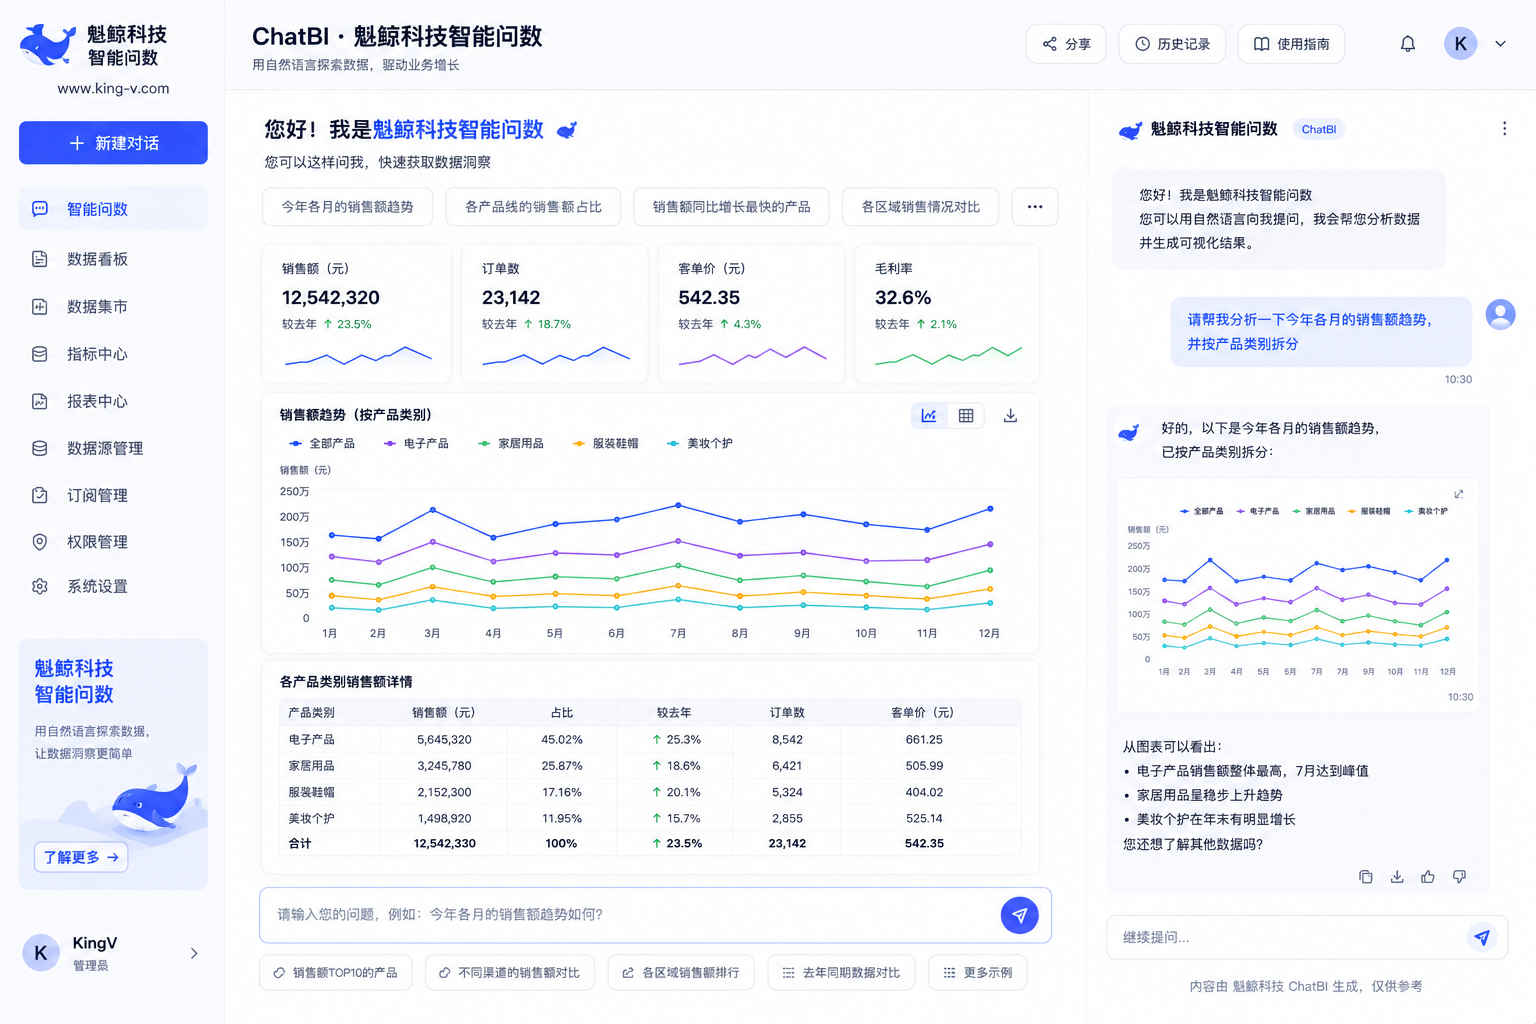Select suggestion 各区域销售情况对比
Image resolution: width=1536 pixels, height=1024 pixels.
pos(921,207)
